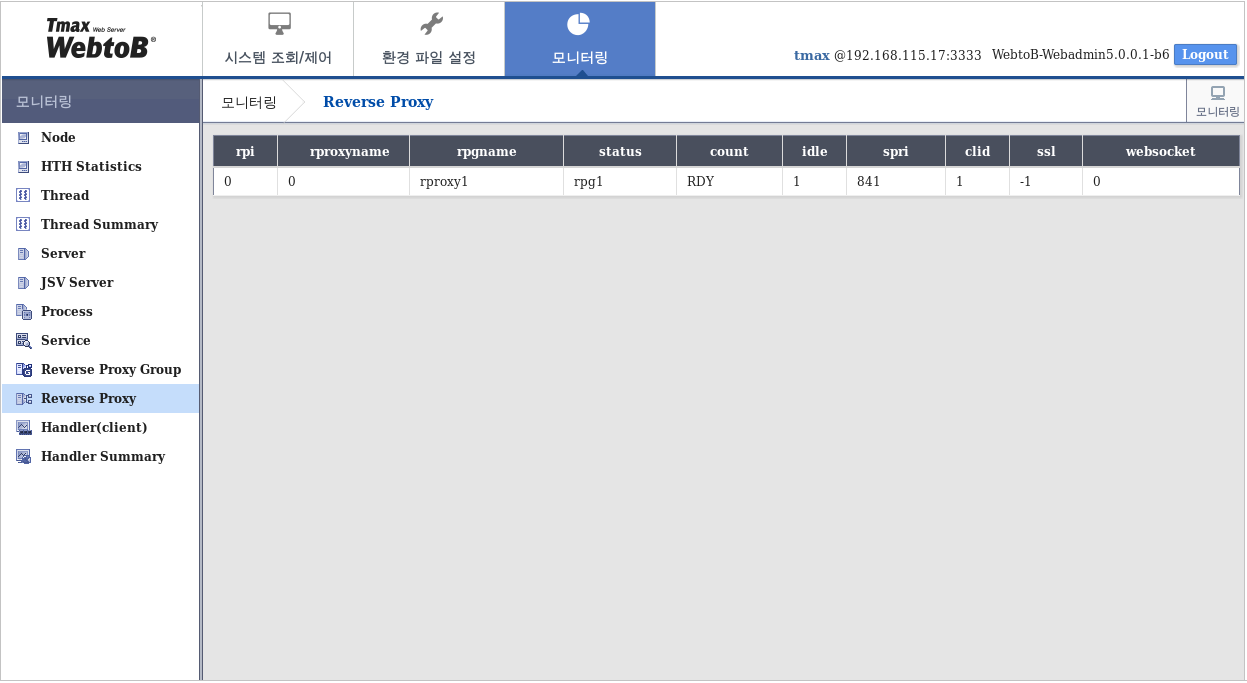Select the Service monitoring icon

23,340
